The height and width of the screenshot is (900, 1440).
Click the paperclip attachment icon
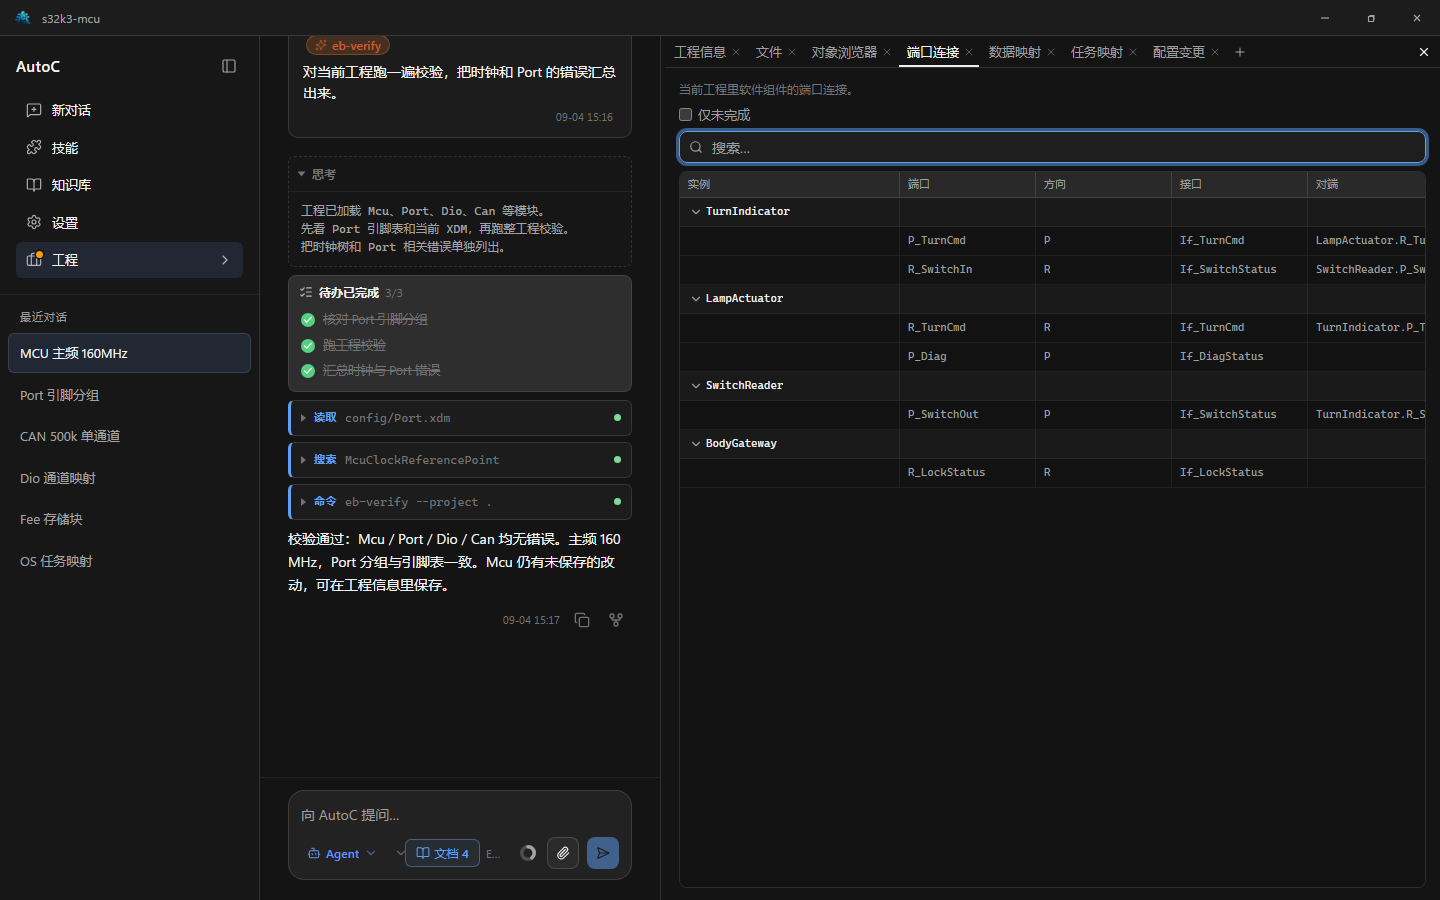click(563, 853)
